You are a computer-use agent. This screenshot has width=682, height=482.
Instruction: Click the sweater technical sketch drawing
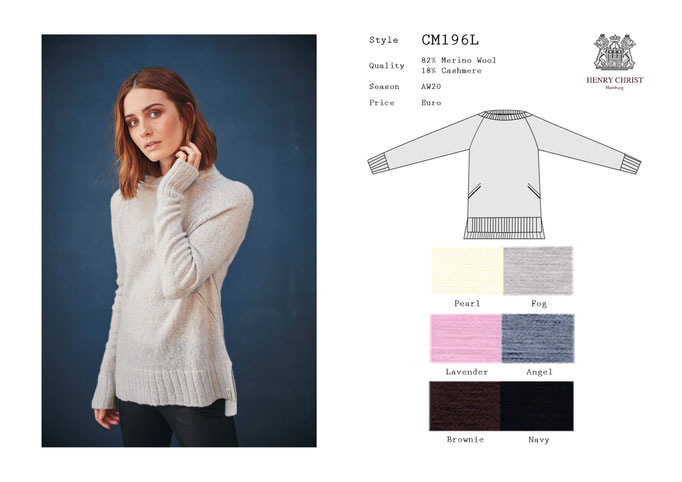504,174
